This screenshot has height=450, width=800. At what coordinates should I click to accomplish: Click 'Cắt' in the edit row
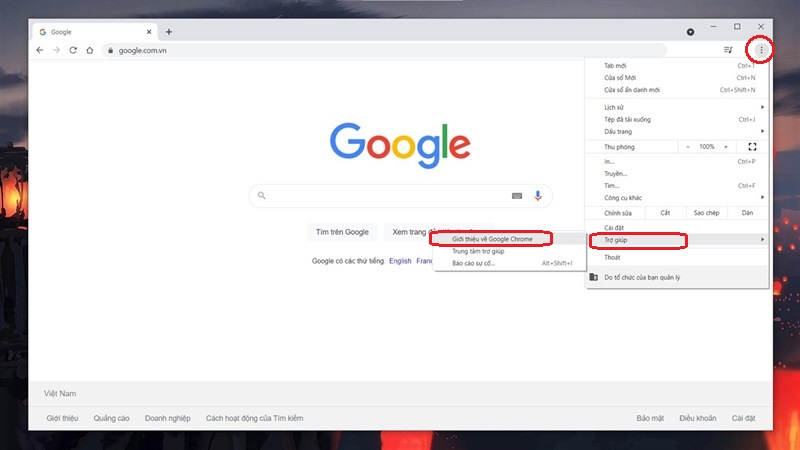[x=665, y=213]
